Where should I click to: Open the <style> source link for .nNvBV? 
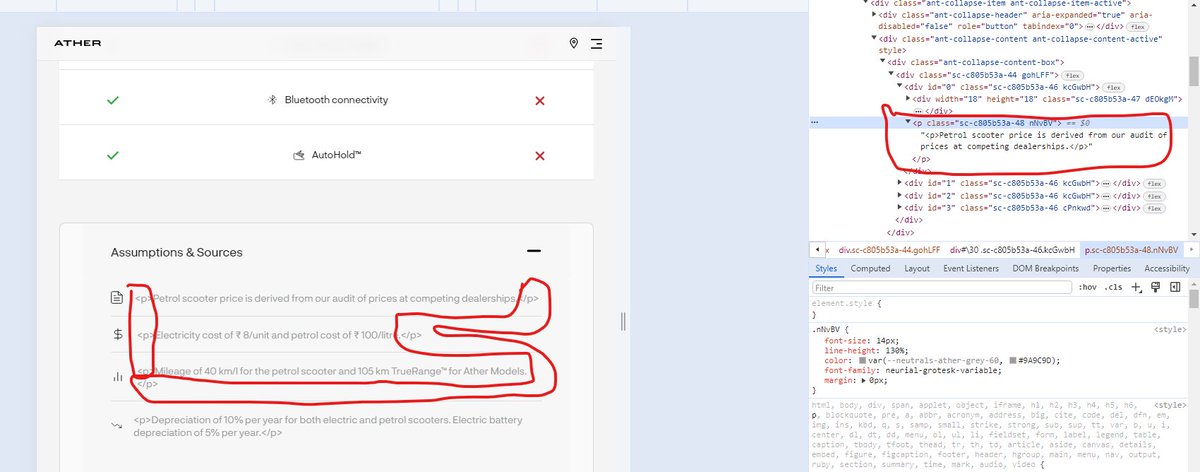pos(1170,328)
